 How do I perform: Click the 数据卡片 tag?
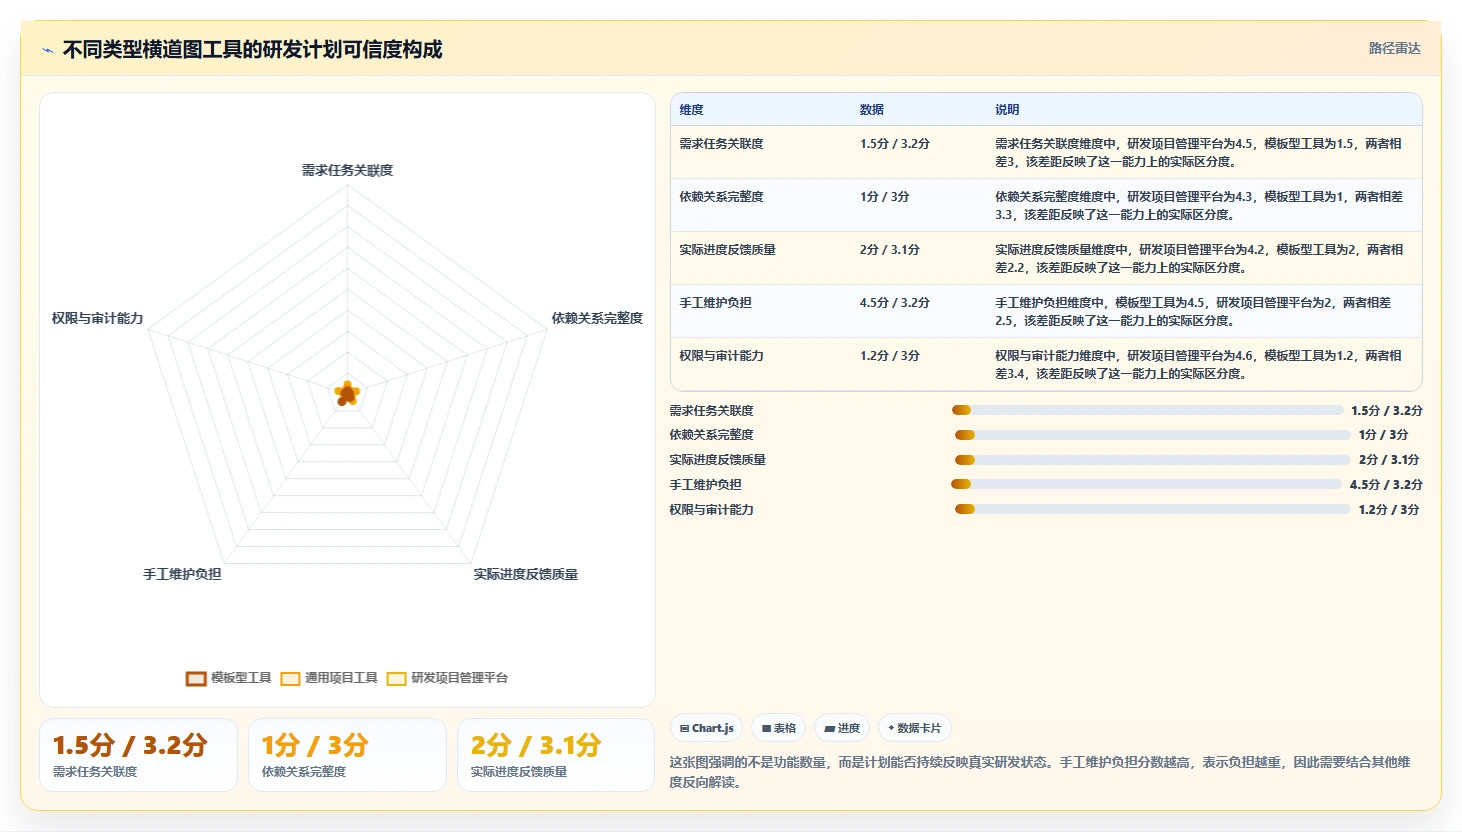[914, 728]
